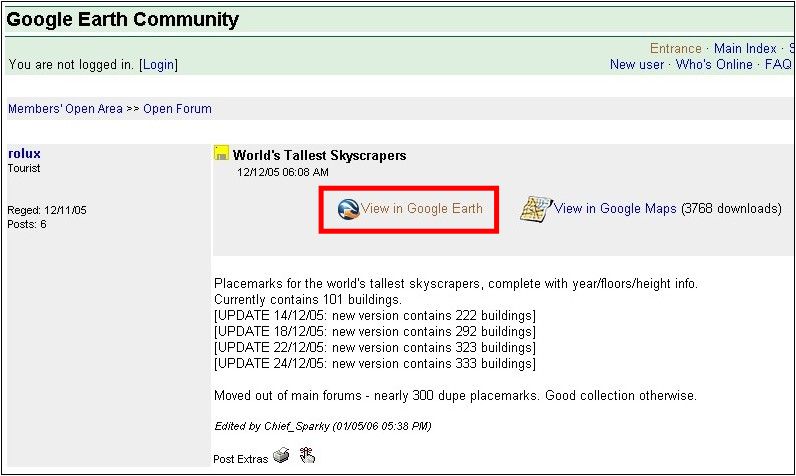Open the View in Google Maps link

(615, 209)
